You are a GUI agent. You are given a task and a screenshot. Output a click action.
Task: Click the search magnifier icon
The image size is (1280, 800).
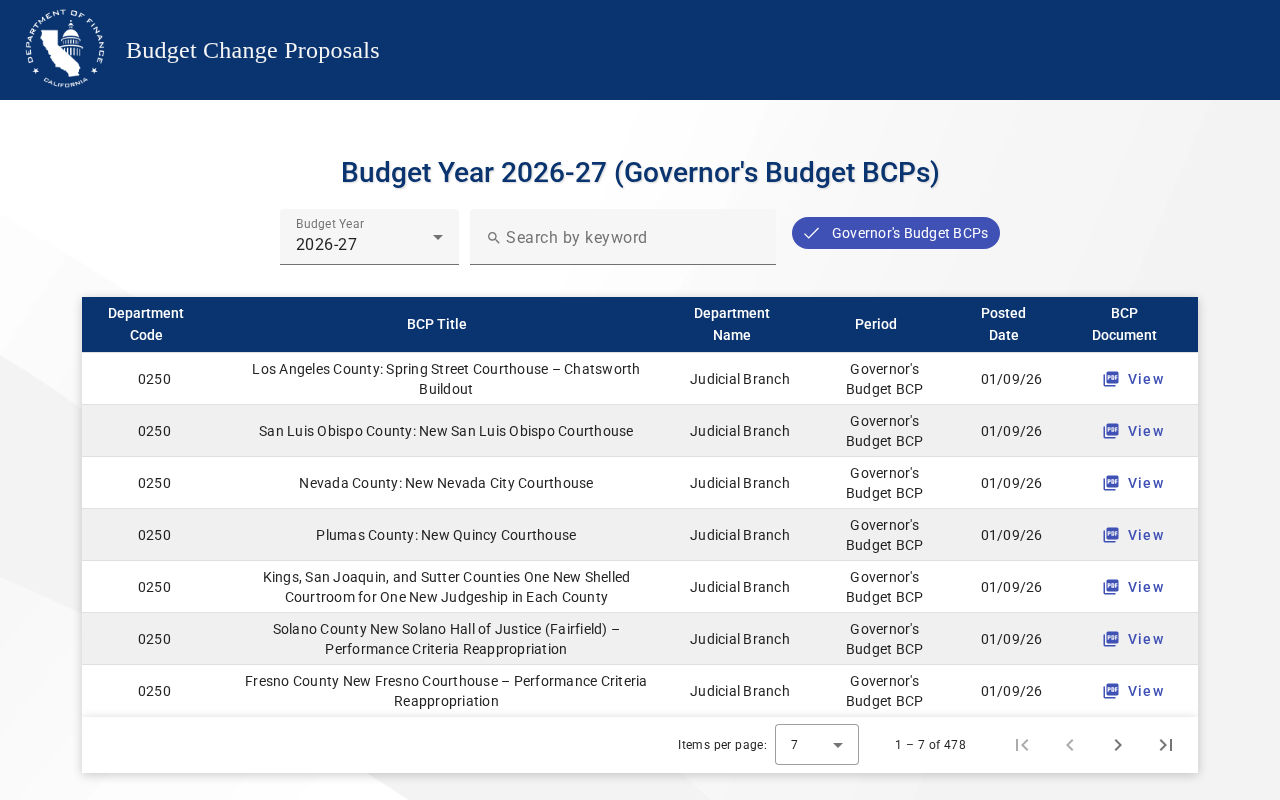tap(493, 238)
